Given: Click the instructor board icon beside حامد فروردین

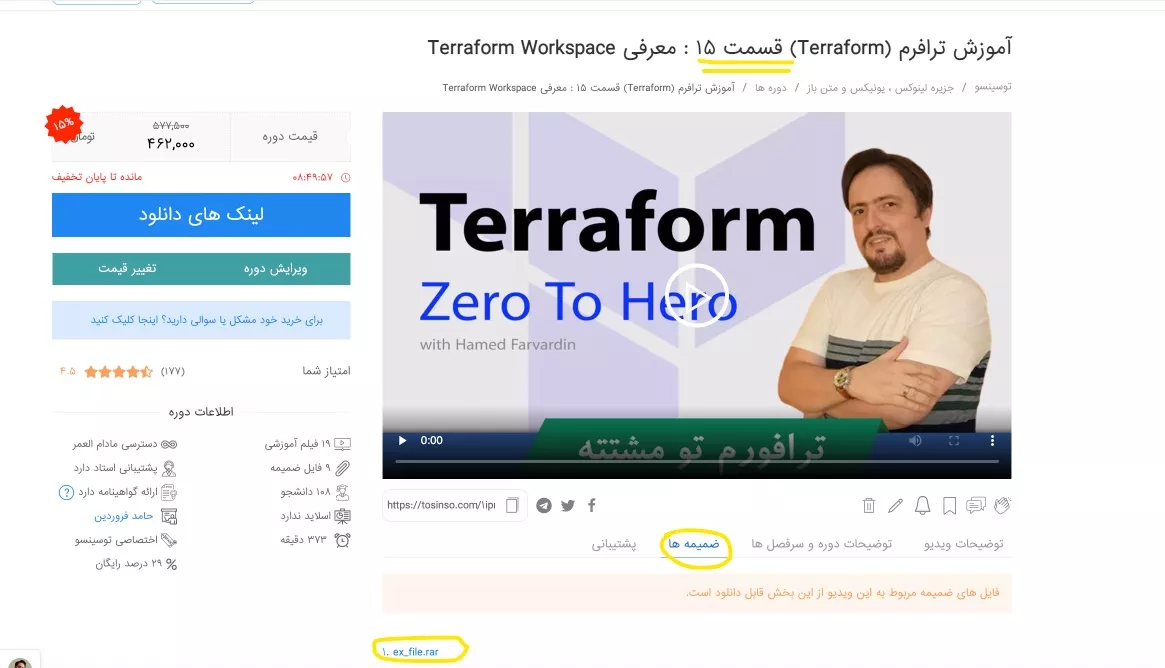Looking at the screenshot, I should pos(169,516).
